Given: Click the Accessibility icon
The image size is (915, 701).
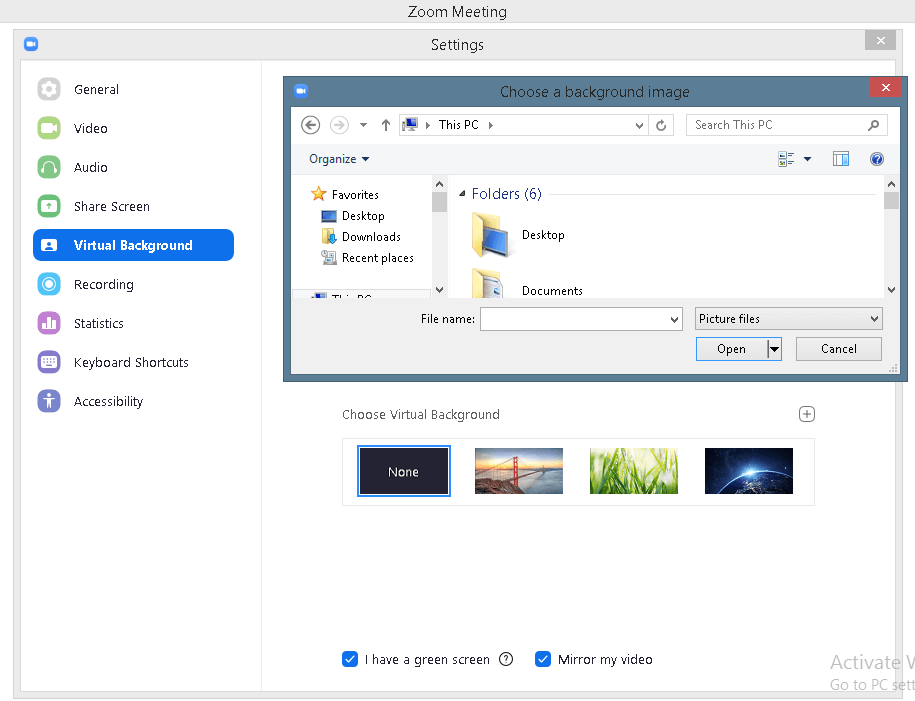Looking at the screenshot, I should 49,402.
